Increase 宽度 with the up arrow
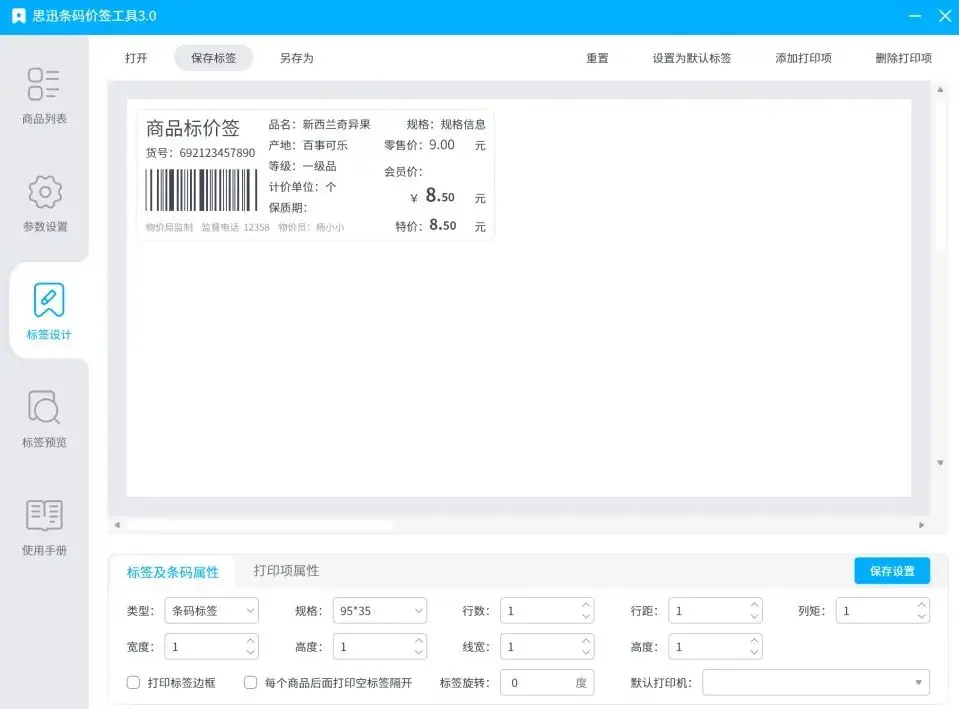This screenshot has height=709, width=959. 250,640
